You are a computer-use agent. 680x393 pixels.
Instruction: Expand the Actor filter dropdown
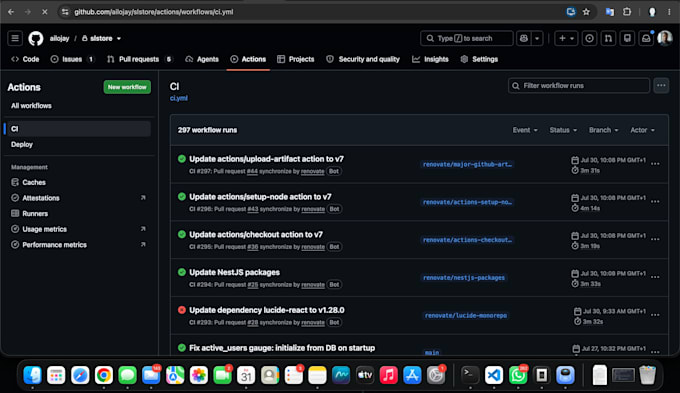(x=642, y=130)
